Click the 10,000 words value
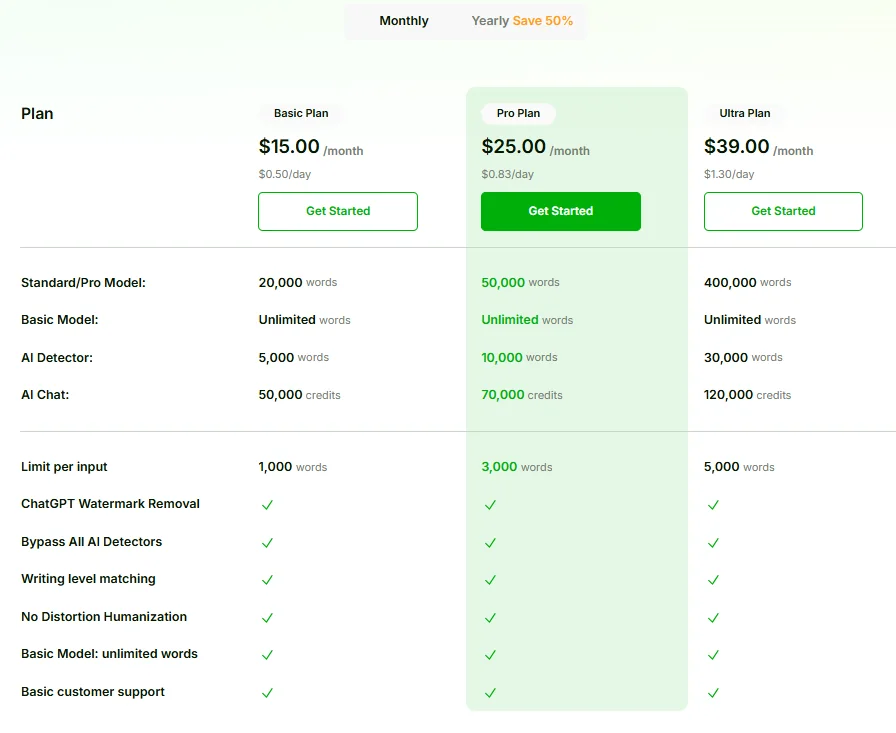Screen dimensions: 896x733 [x=519, y=358]
